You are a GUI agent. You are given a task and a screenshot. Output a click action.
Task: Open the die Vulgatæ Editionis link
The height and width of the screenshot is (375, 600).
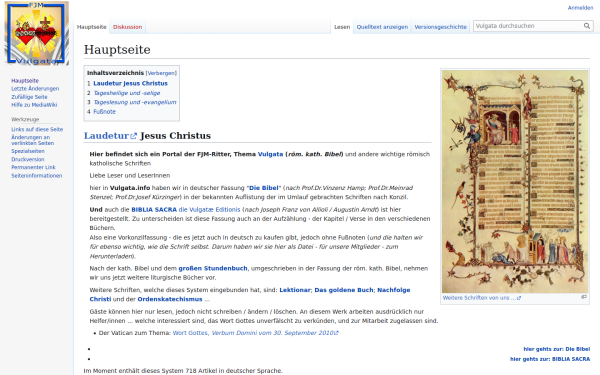209,210
